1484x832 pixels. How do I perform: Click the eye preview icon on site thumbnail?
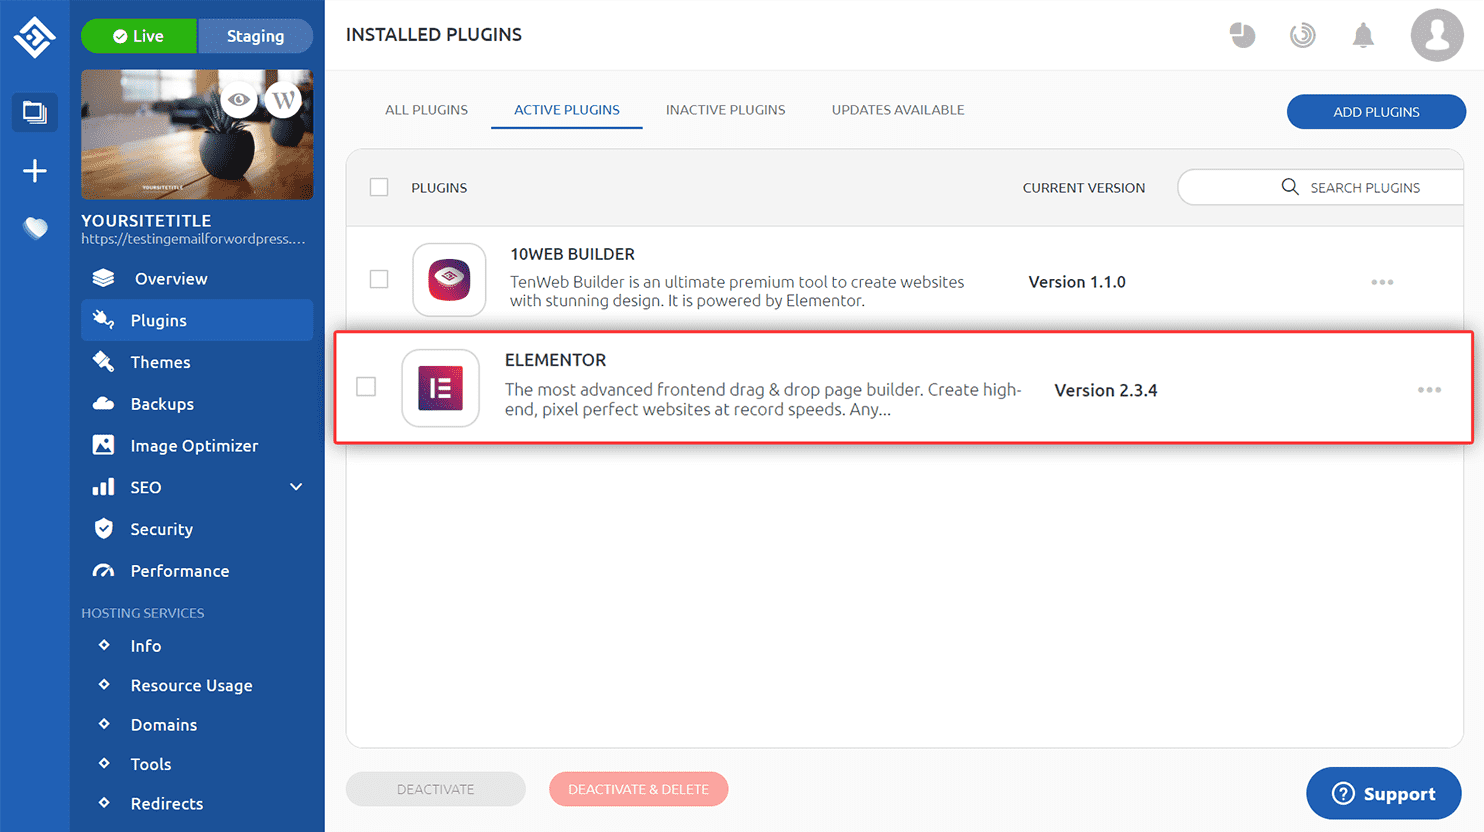click(239, 100)
